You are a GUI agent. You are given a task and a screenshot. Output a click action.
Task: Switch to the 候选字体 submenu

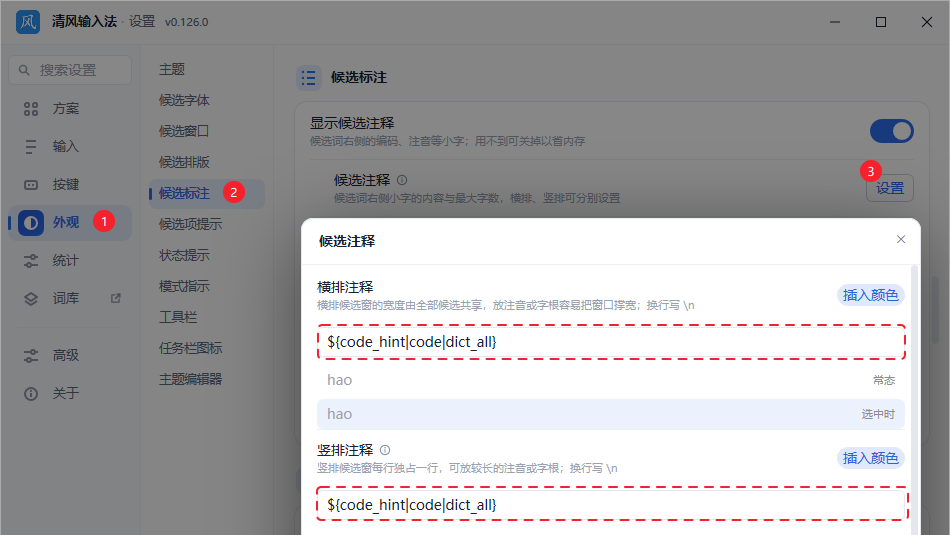[184, 100]
